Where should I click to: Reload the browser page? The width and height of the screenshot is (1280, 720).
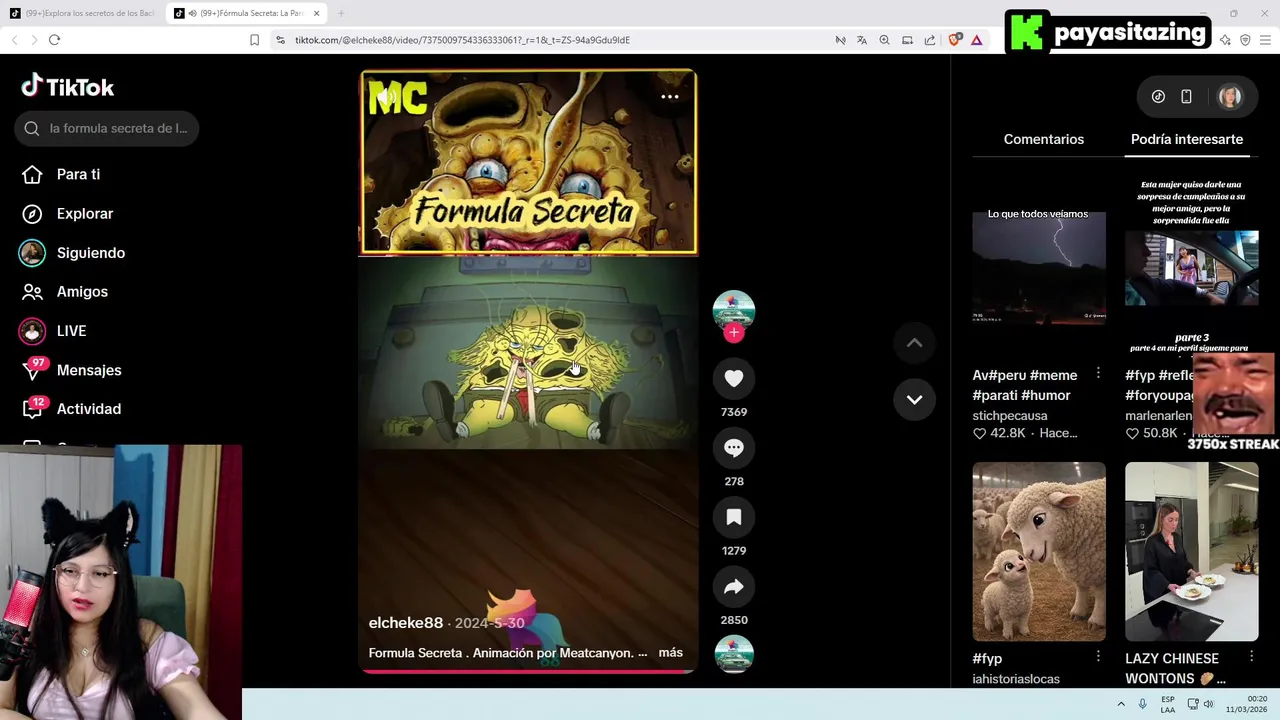click(54, 40)
